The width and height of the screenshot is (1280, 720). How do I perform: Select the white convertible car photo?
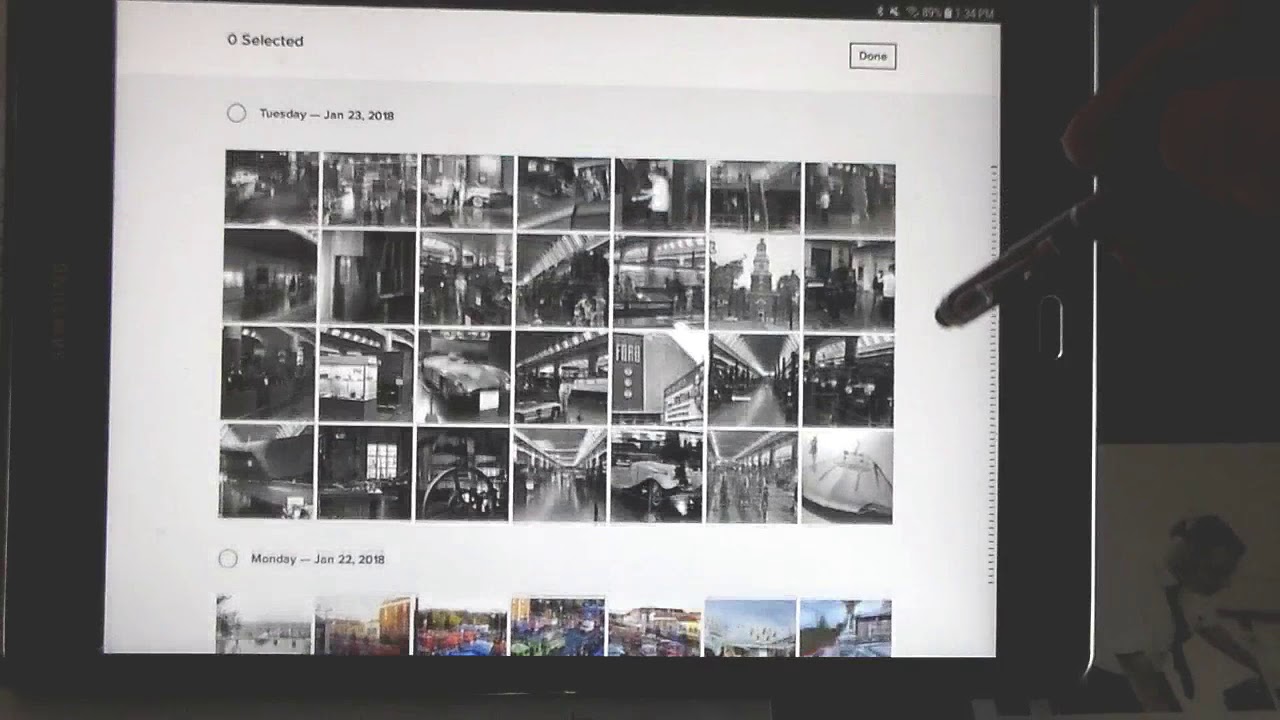click(x=464, y=376)
